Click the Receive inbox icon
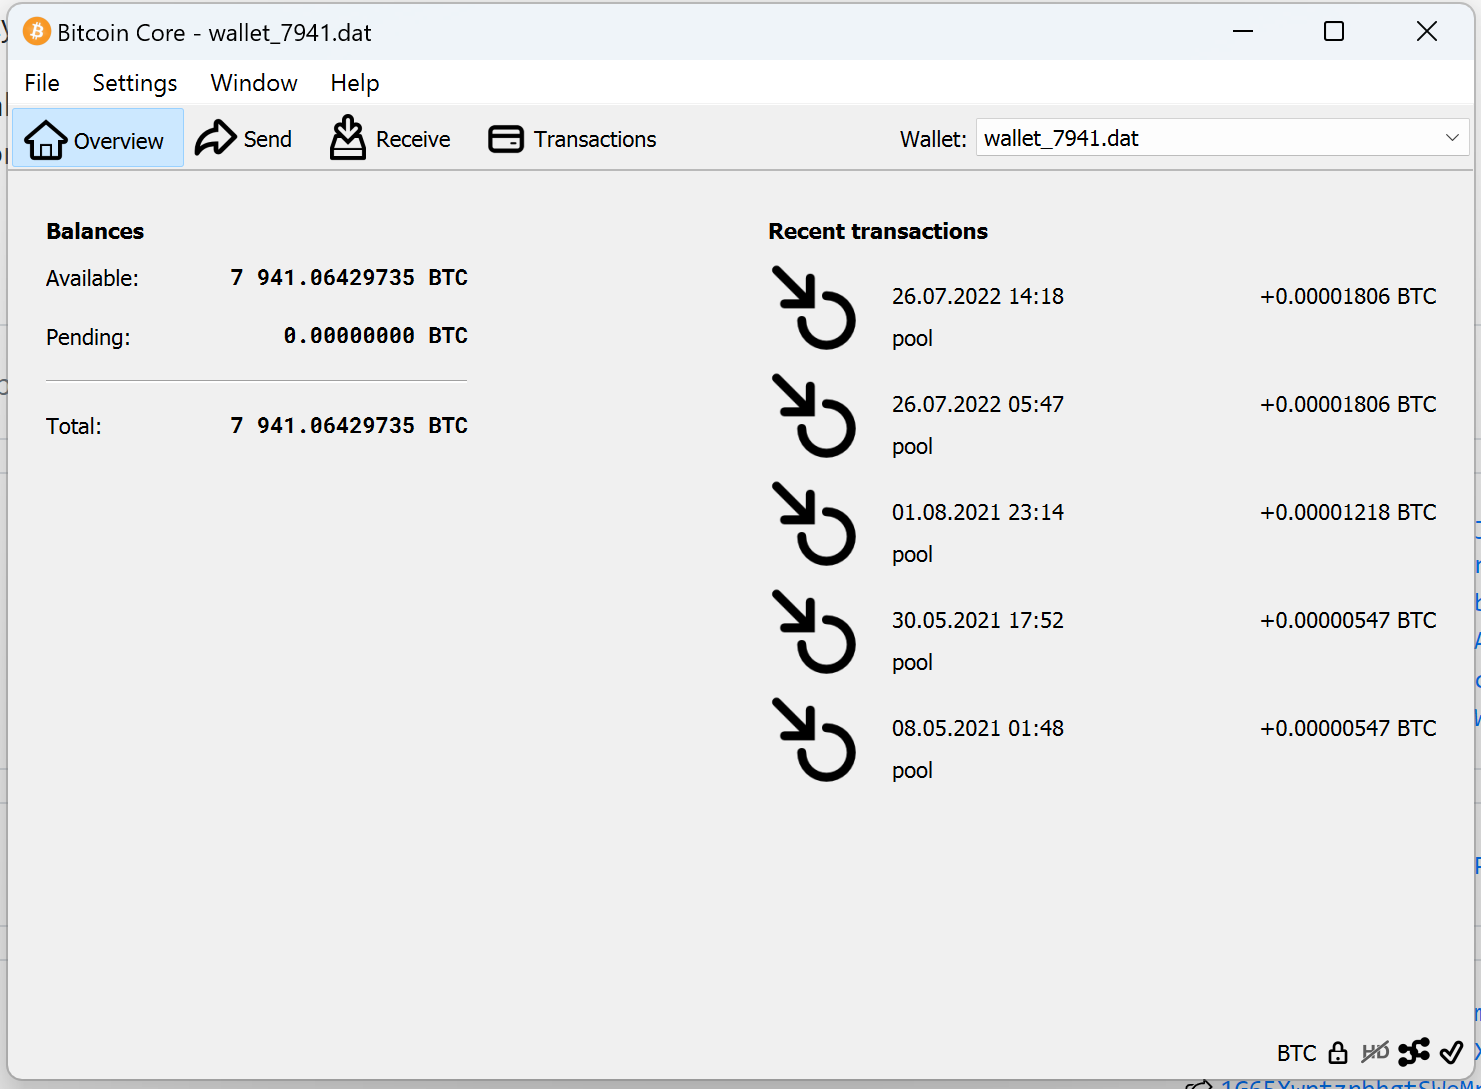1481x1089 pixels. click(x=348, y=138)
